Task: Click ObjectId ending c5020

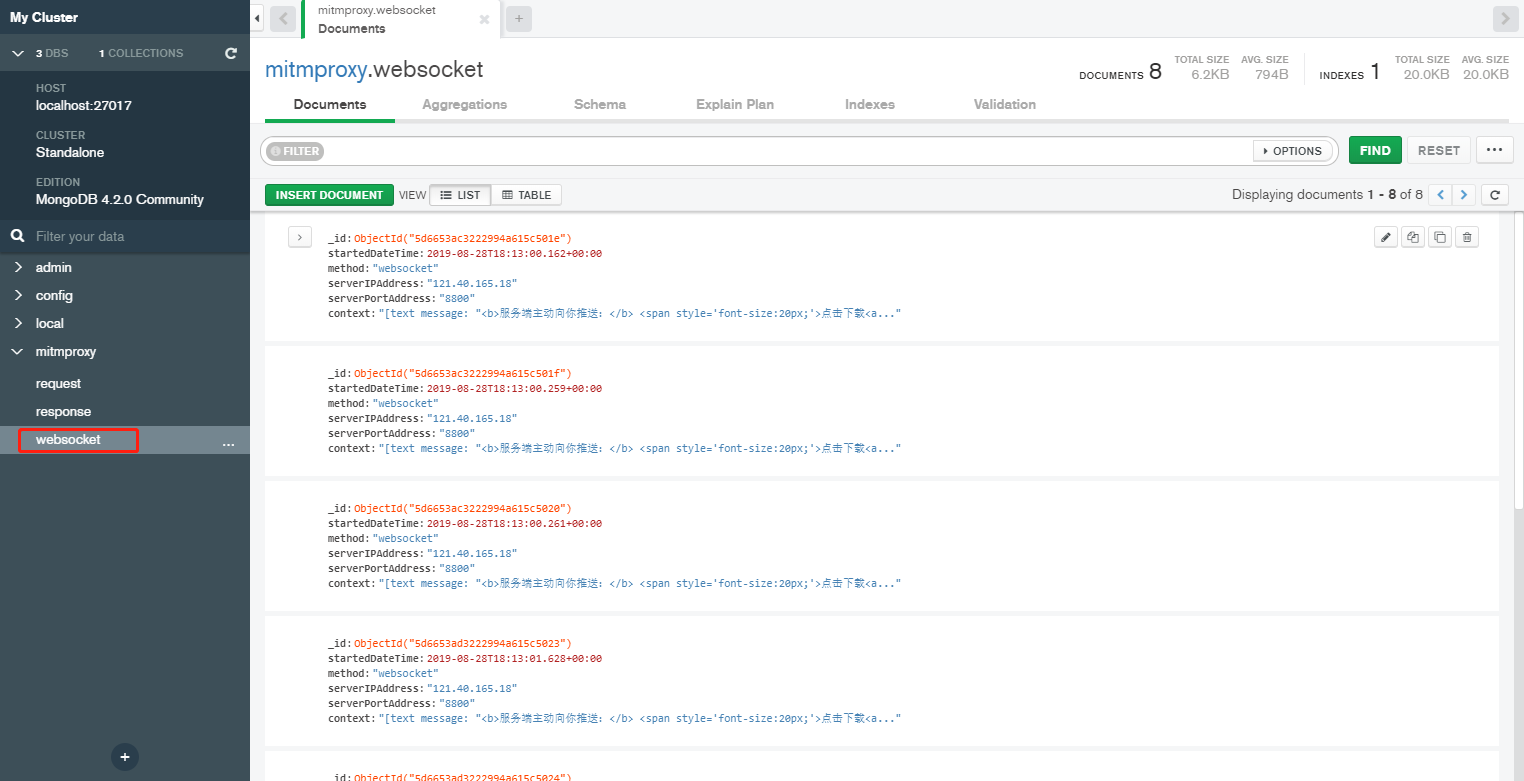Action: [x=463, y=508]
